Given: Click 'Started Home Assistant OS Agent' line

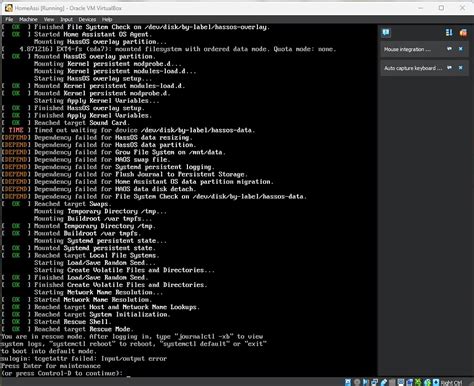Looking at the screenshot, I should pos(77,34).
